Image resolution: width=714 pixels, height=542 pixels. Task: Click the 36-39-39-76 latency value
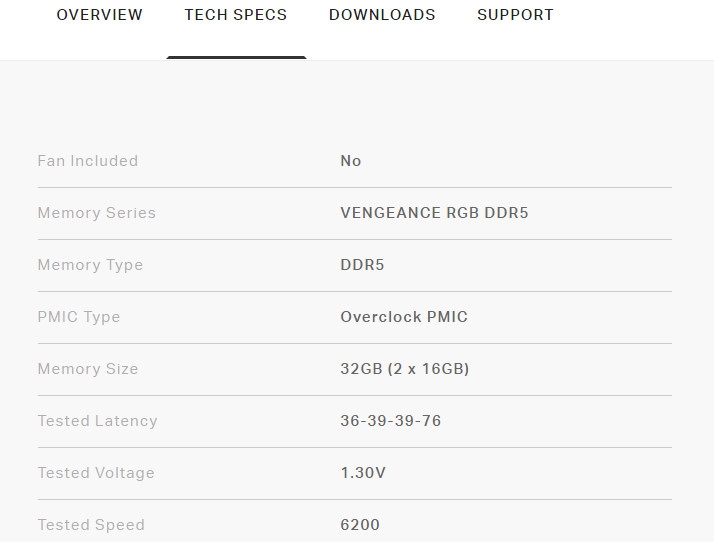[x=391, y=421]
